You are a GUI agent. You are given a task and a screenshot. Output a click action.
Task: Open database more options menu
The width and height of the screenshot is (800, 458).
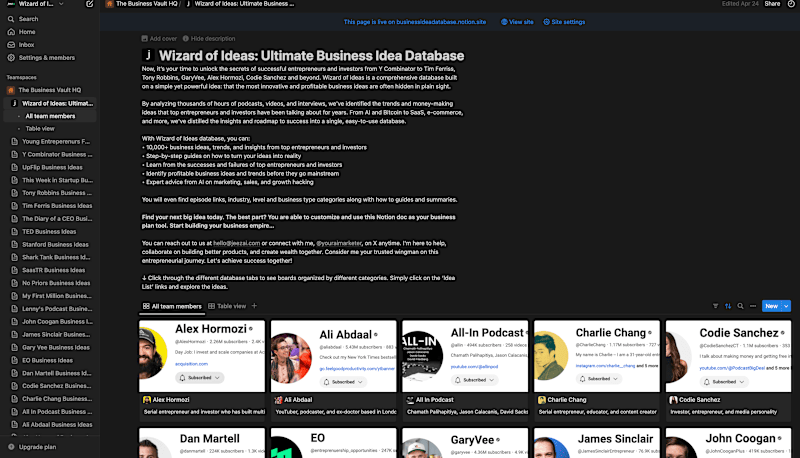point(753,306)
